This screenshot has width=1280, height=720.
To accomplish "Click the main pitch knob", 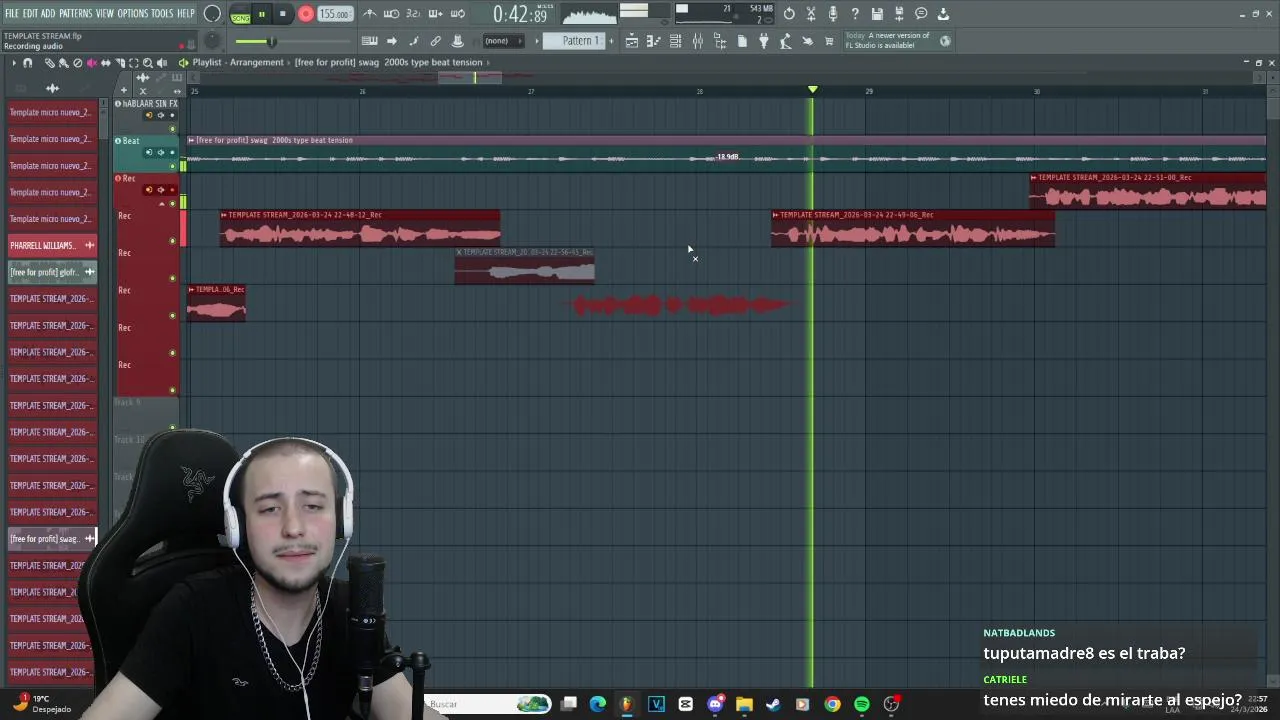I will click(213, 41).
